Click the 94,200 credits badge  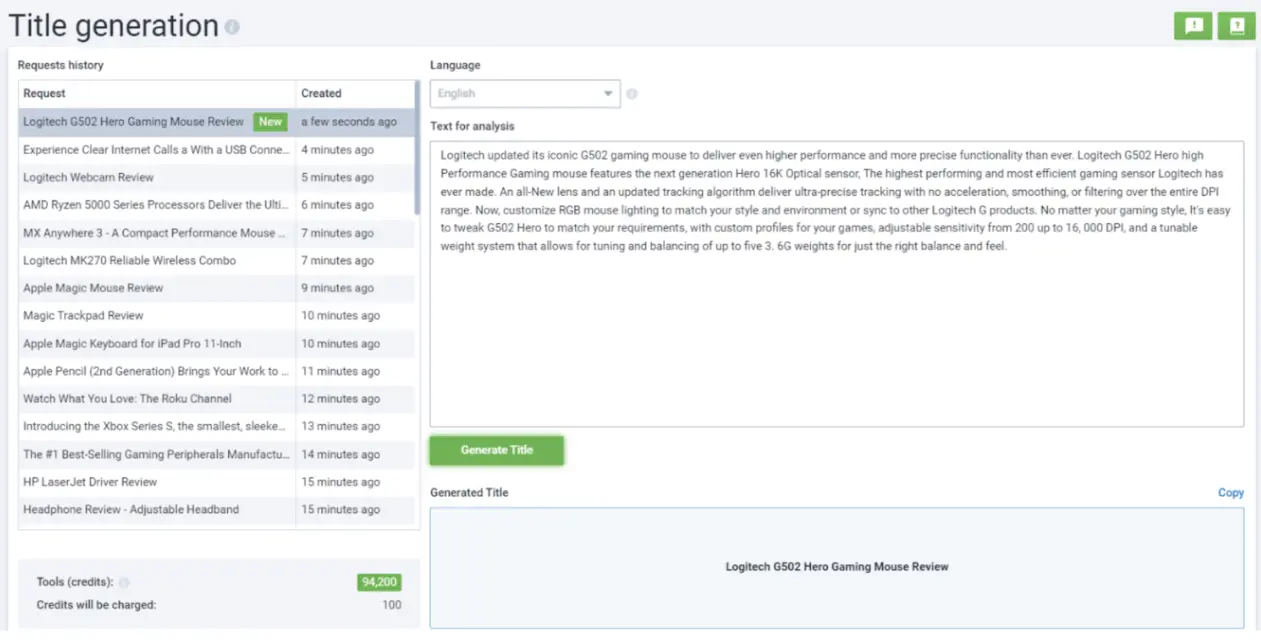[x=379, y=583]
